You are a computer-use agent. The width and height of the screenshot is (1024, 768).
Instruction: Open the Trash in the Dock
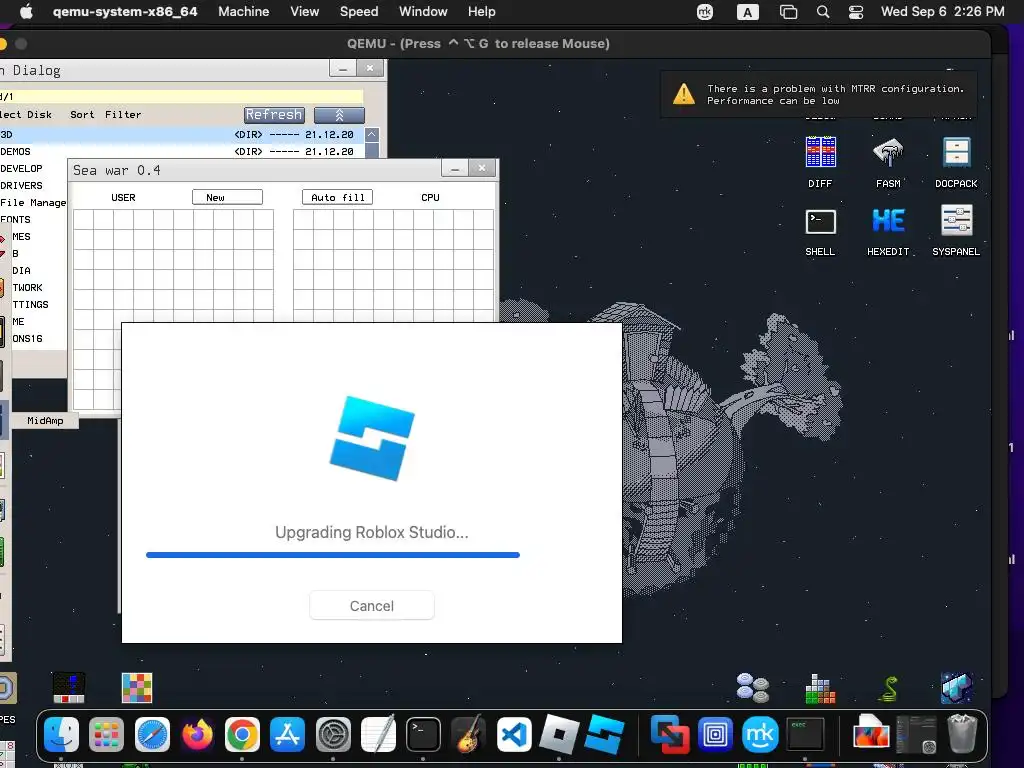pos(961,733)
